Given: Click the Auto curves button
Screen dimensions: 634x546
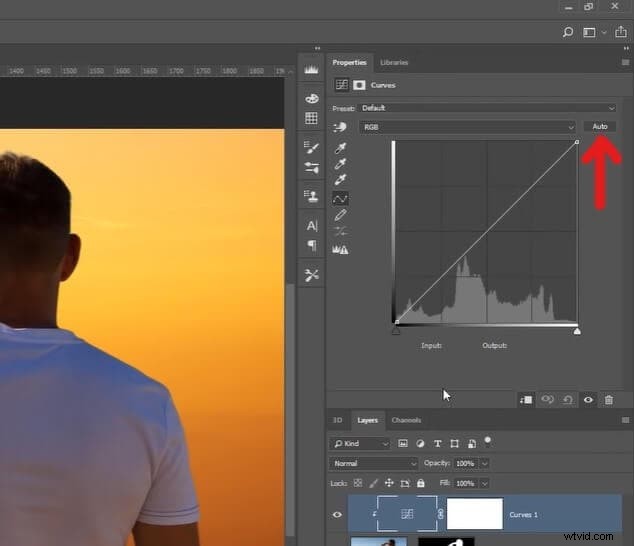Looking at the screenshot, I should coord(600,127).
